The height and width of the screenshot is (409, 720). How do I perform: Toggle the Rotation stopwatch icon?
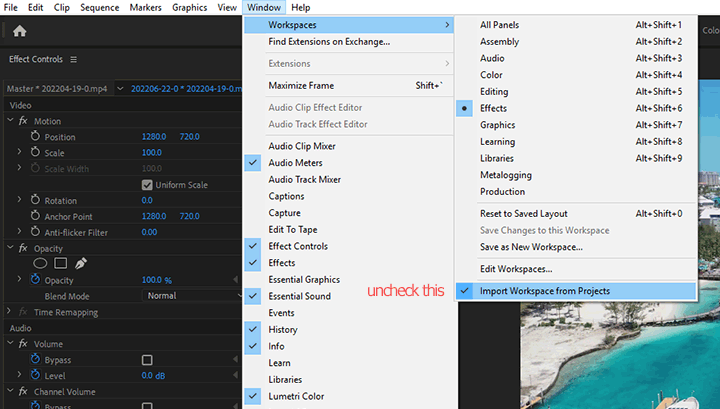coord(35,200)
